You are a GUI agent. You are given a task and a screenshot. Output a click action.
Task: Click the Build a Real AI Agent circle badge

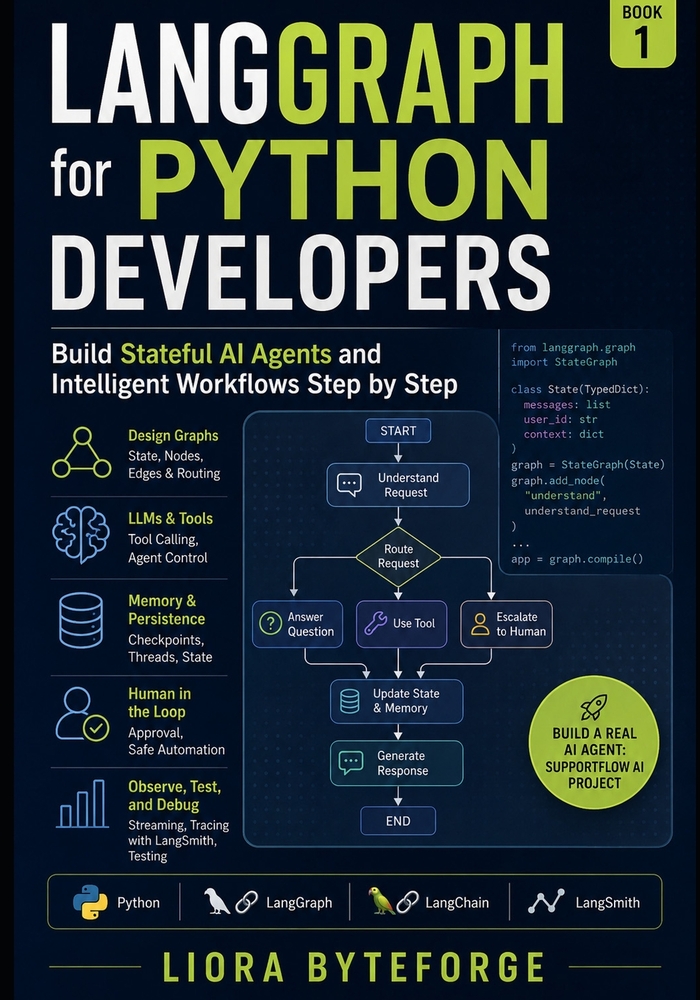point(594,742)
